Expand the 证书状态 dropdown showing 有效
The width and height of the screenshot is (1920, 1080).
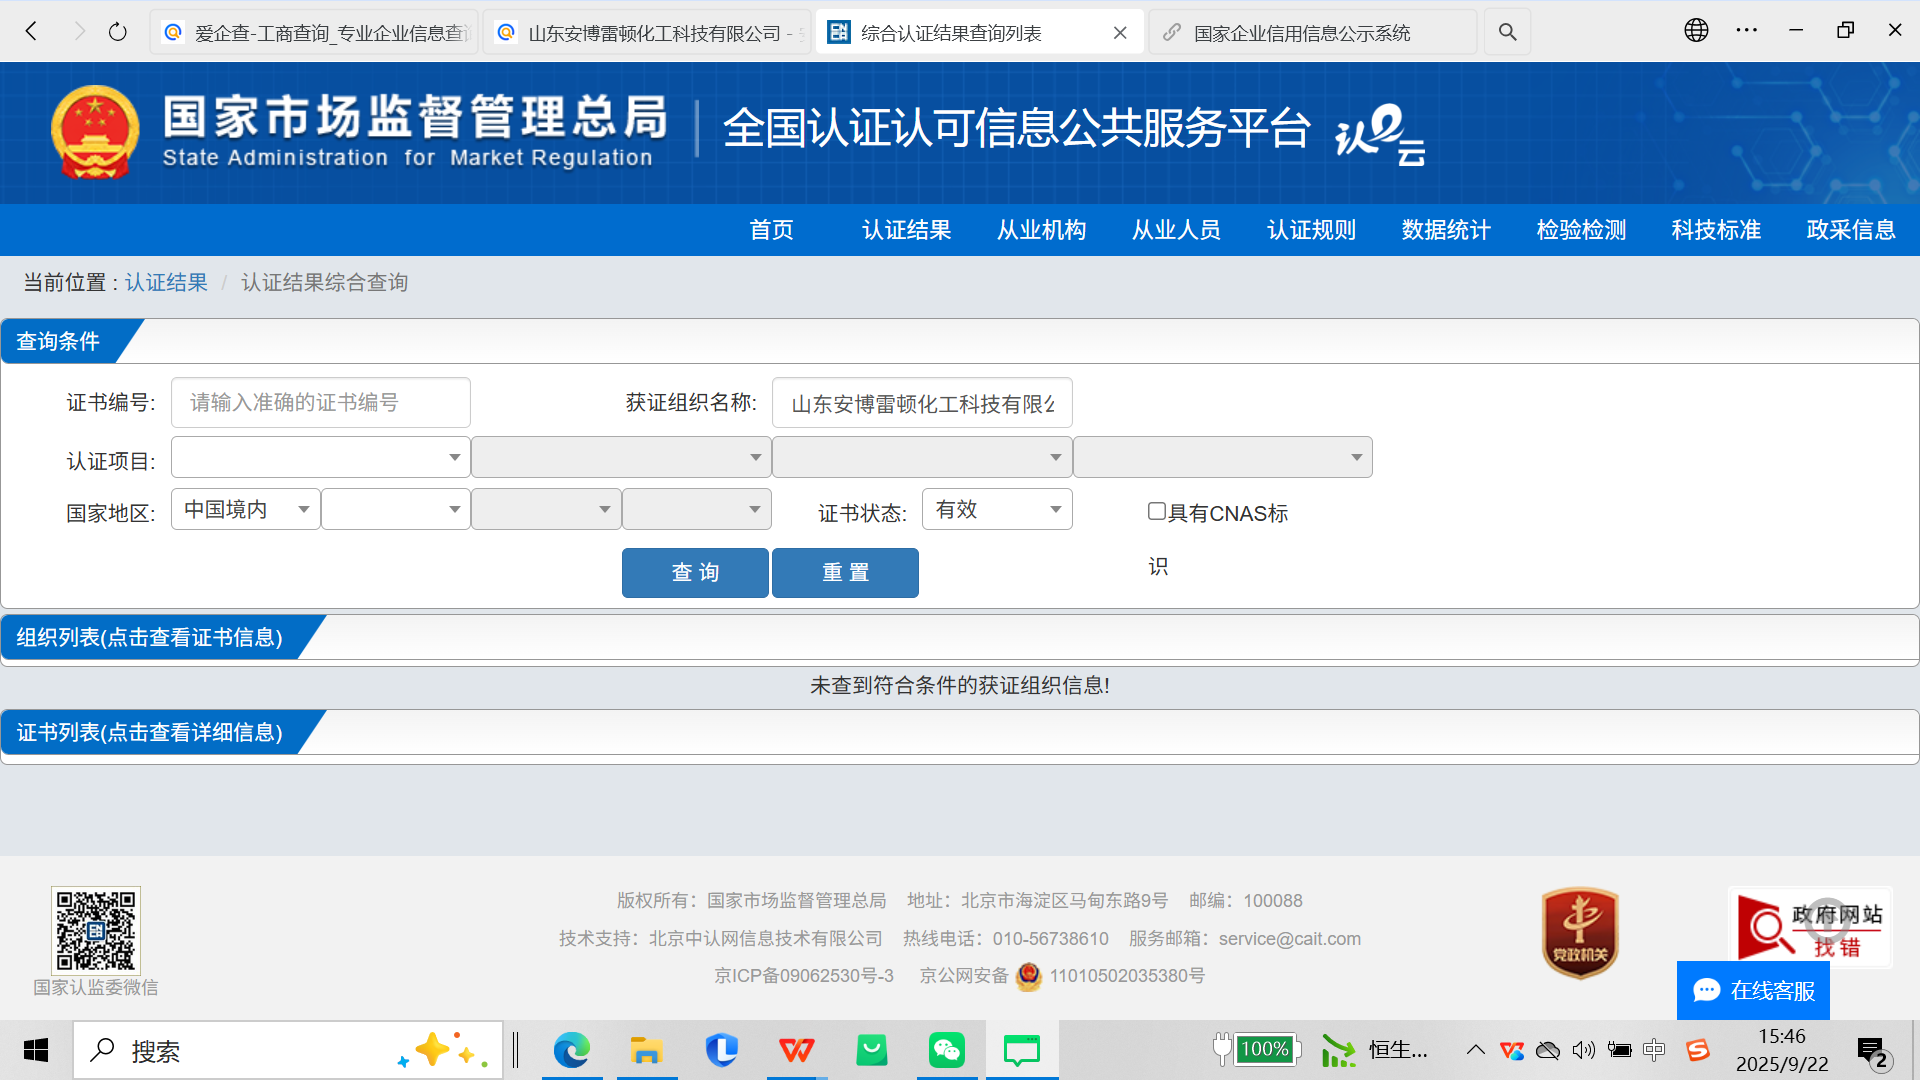(997, 510)
